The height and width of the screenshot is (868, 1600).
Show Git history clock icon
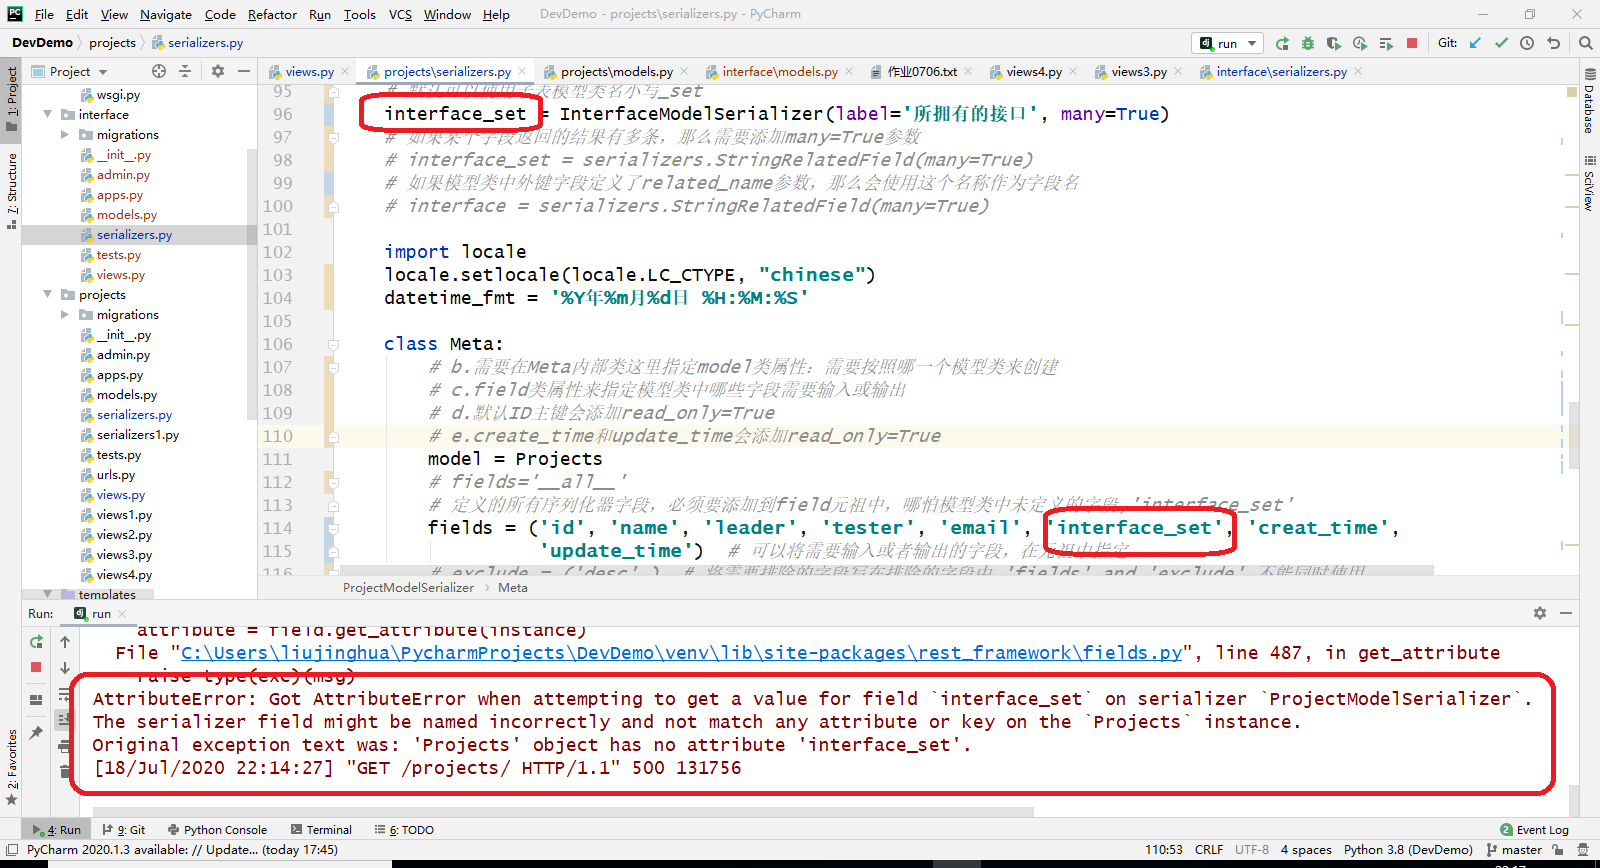pos(1527,43)
